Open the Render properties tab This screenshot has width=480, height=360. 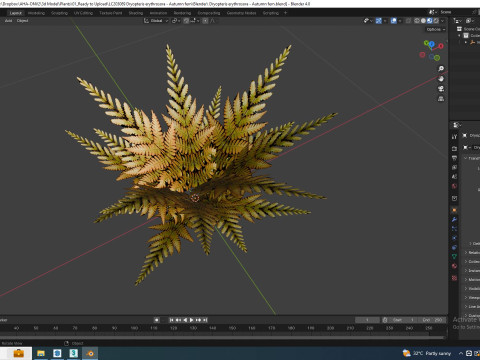pos(454,148)
